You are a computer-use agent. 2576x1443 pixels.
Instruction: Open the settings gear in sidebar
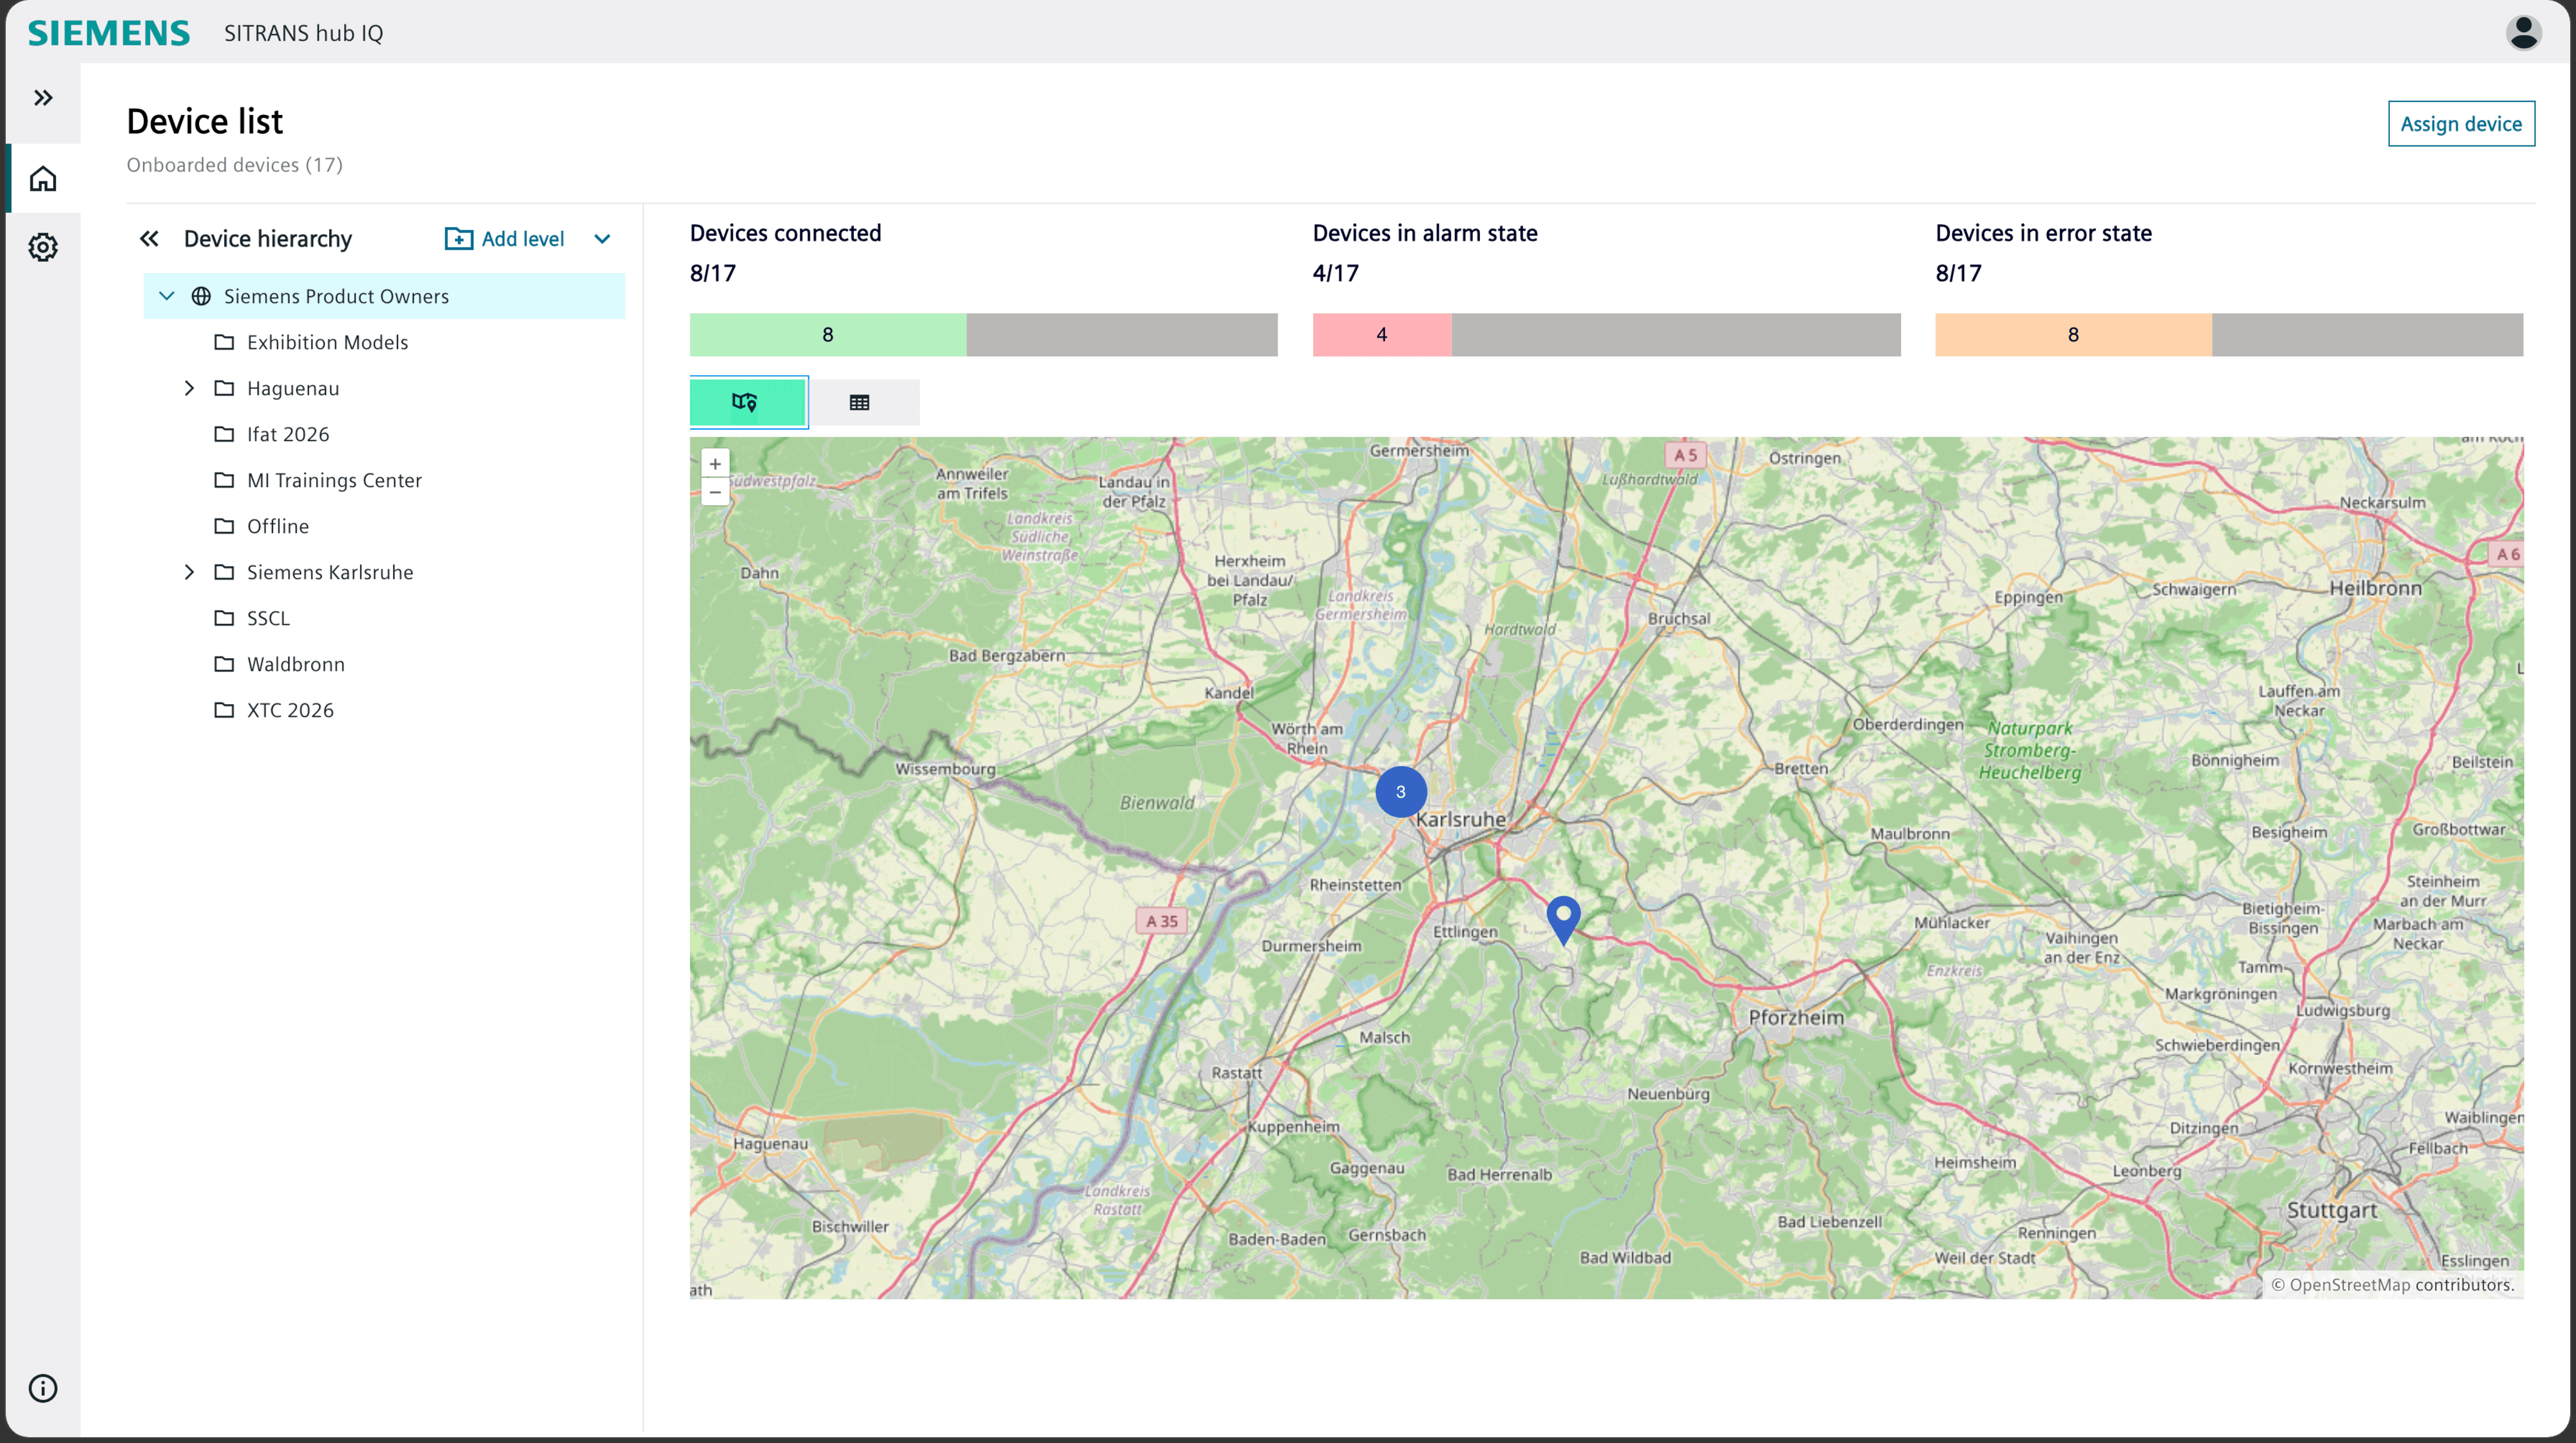[43, 247]
